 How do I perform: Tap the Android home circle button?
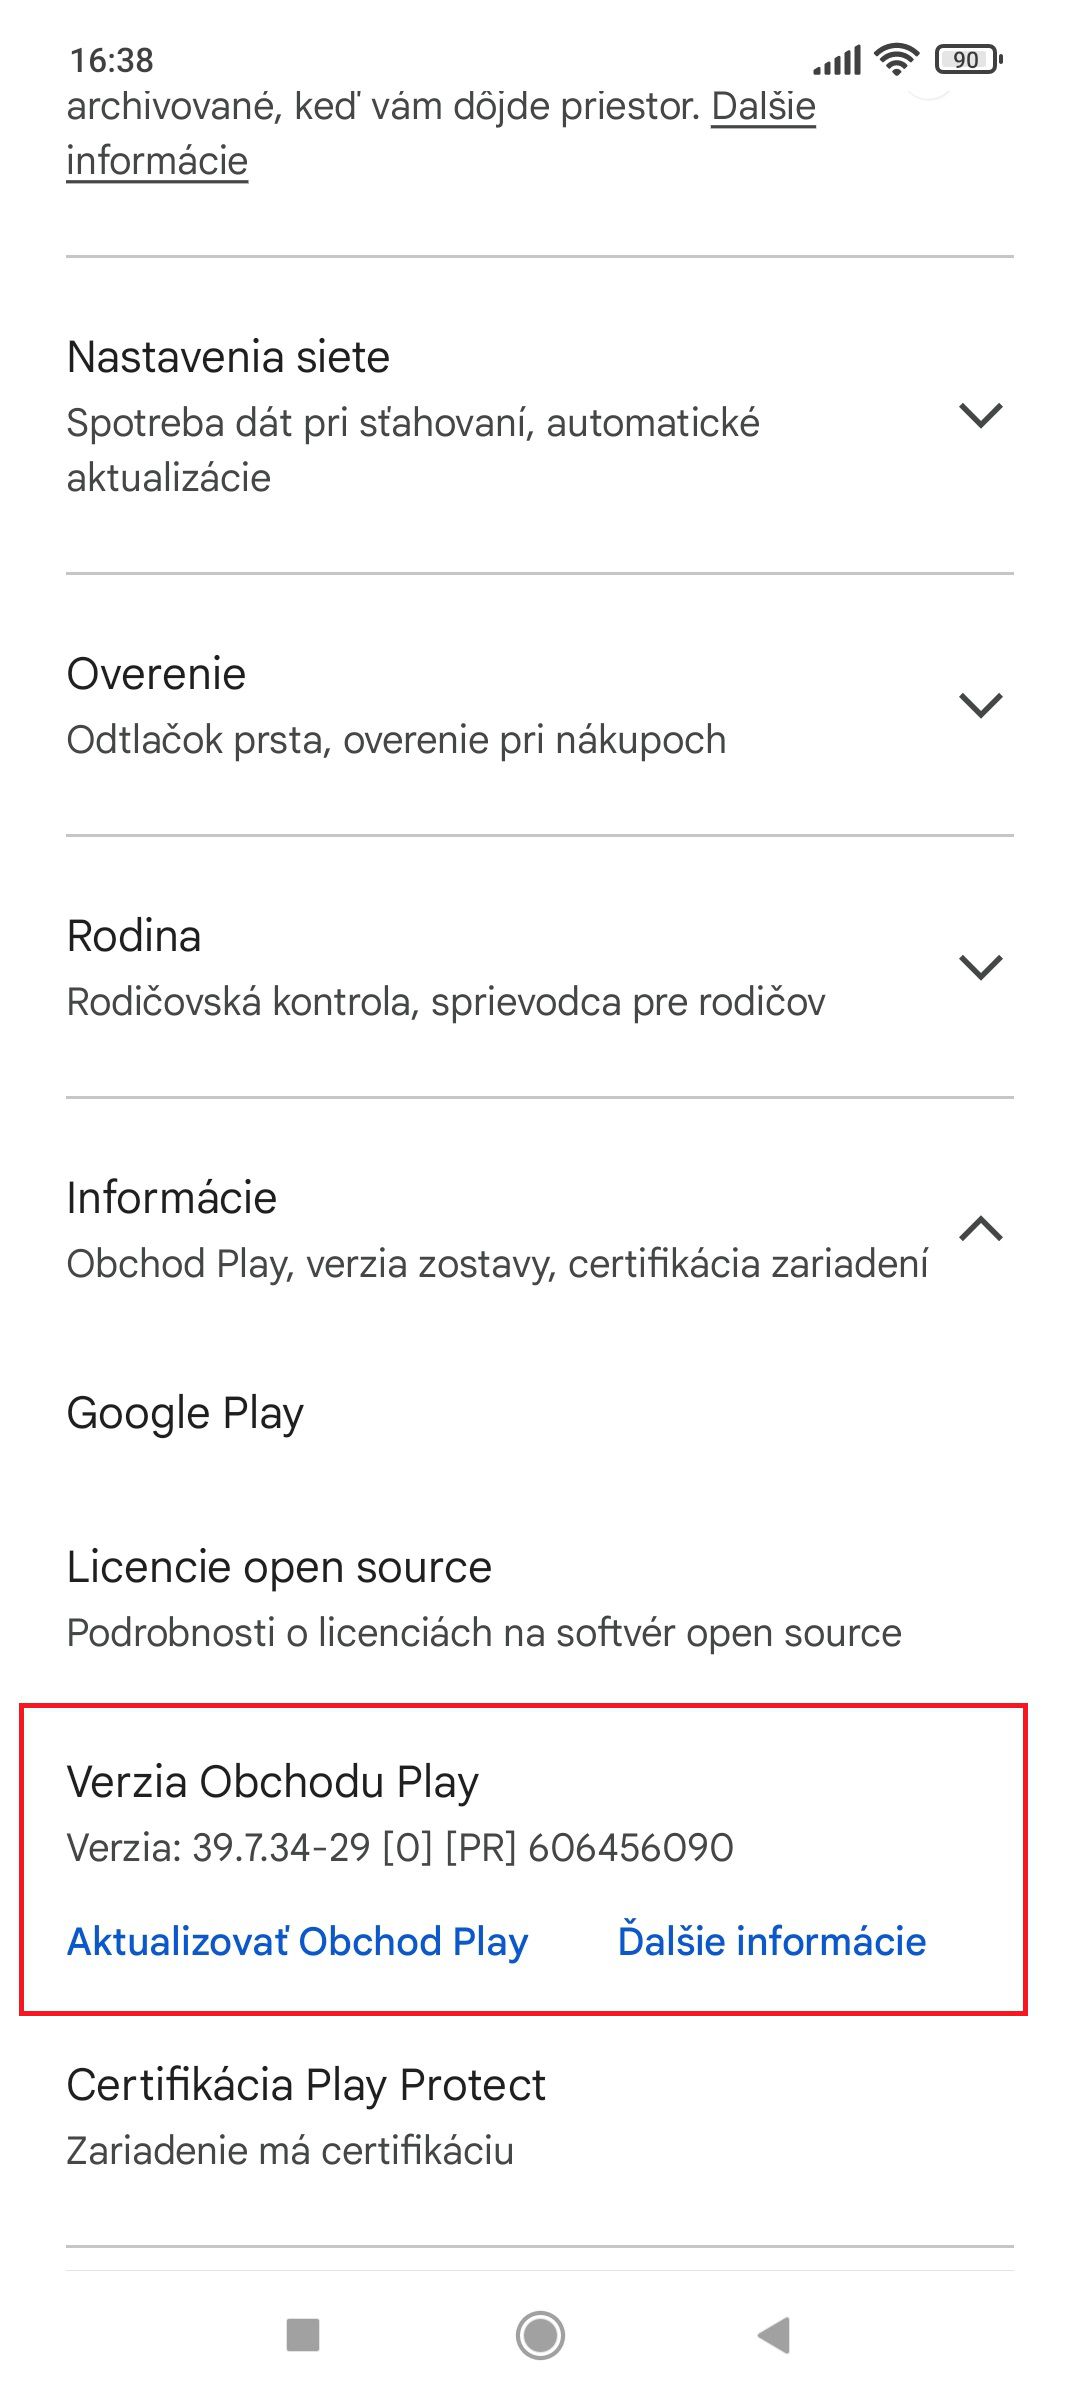pos(540,2336)
